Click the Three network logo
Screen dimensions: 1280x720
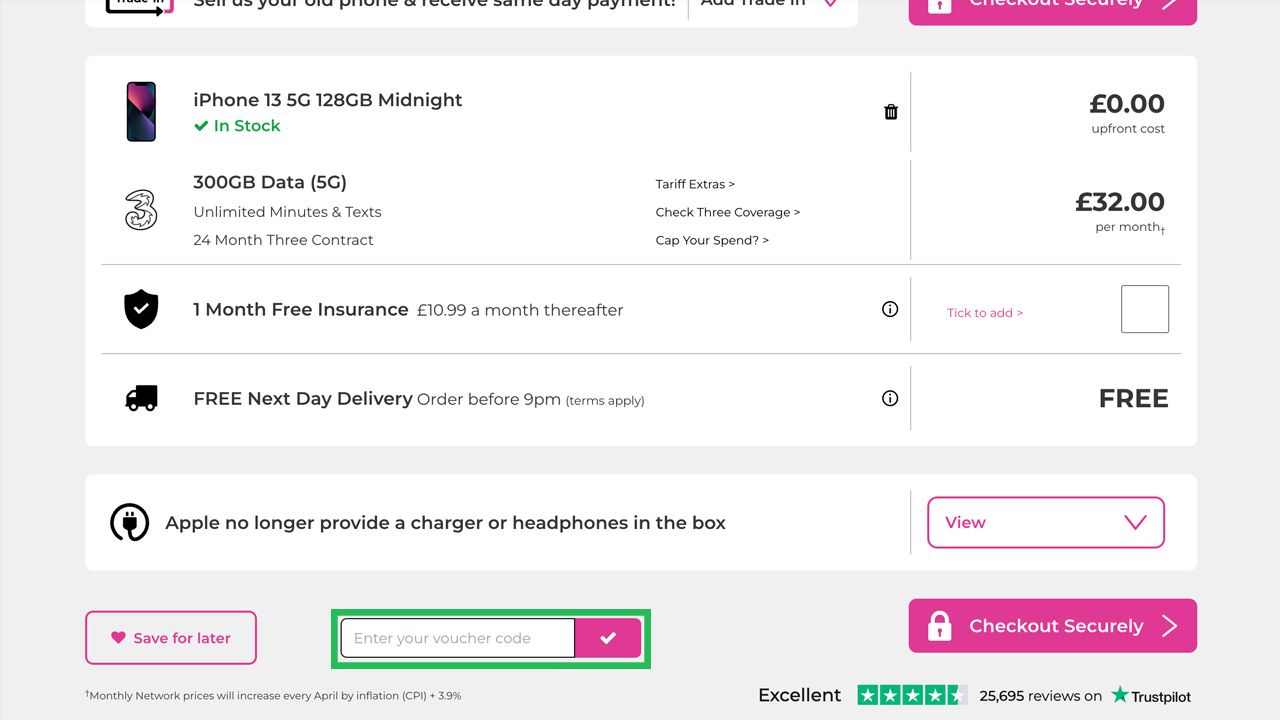pyautogui.click(x=141, y=210)
